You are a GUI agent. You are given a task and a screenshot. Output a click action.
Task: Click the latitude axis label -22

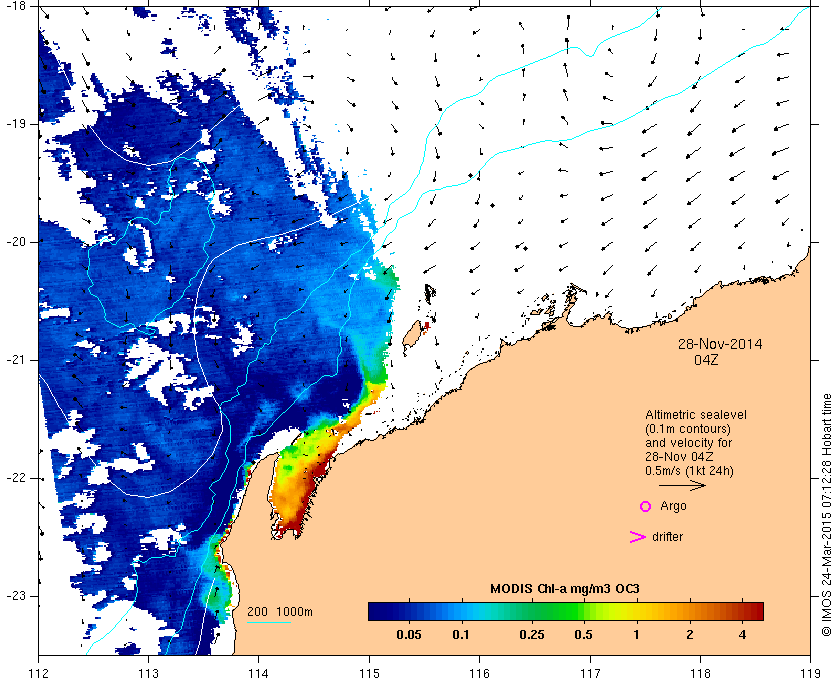[16, 477]
